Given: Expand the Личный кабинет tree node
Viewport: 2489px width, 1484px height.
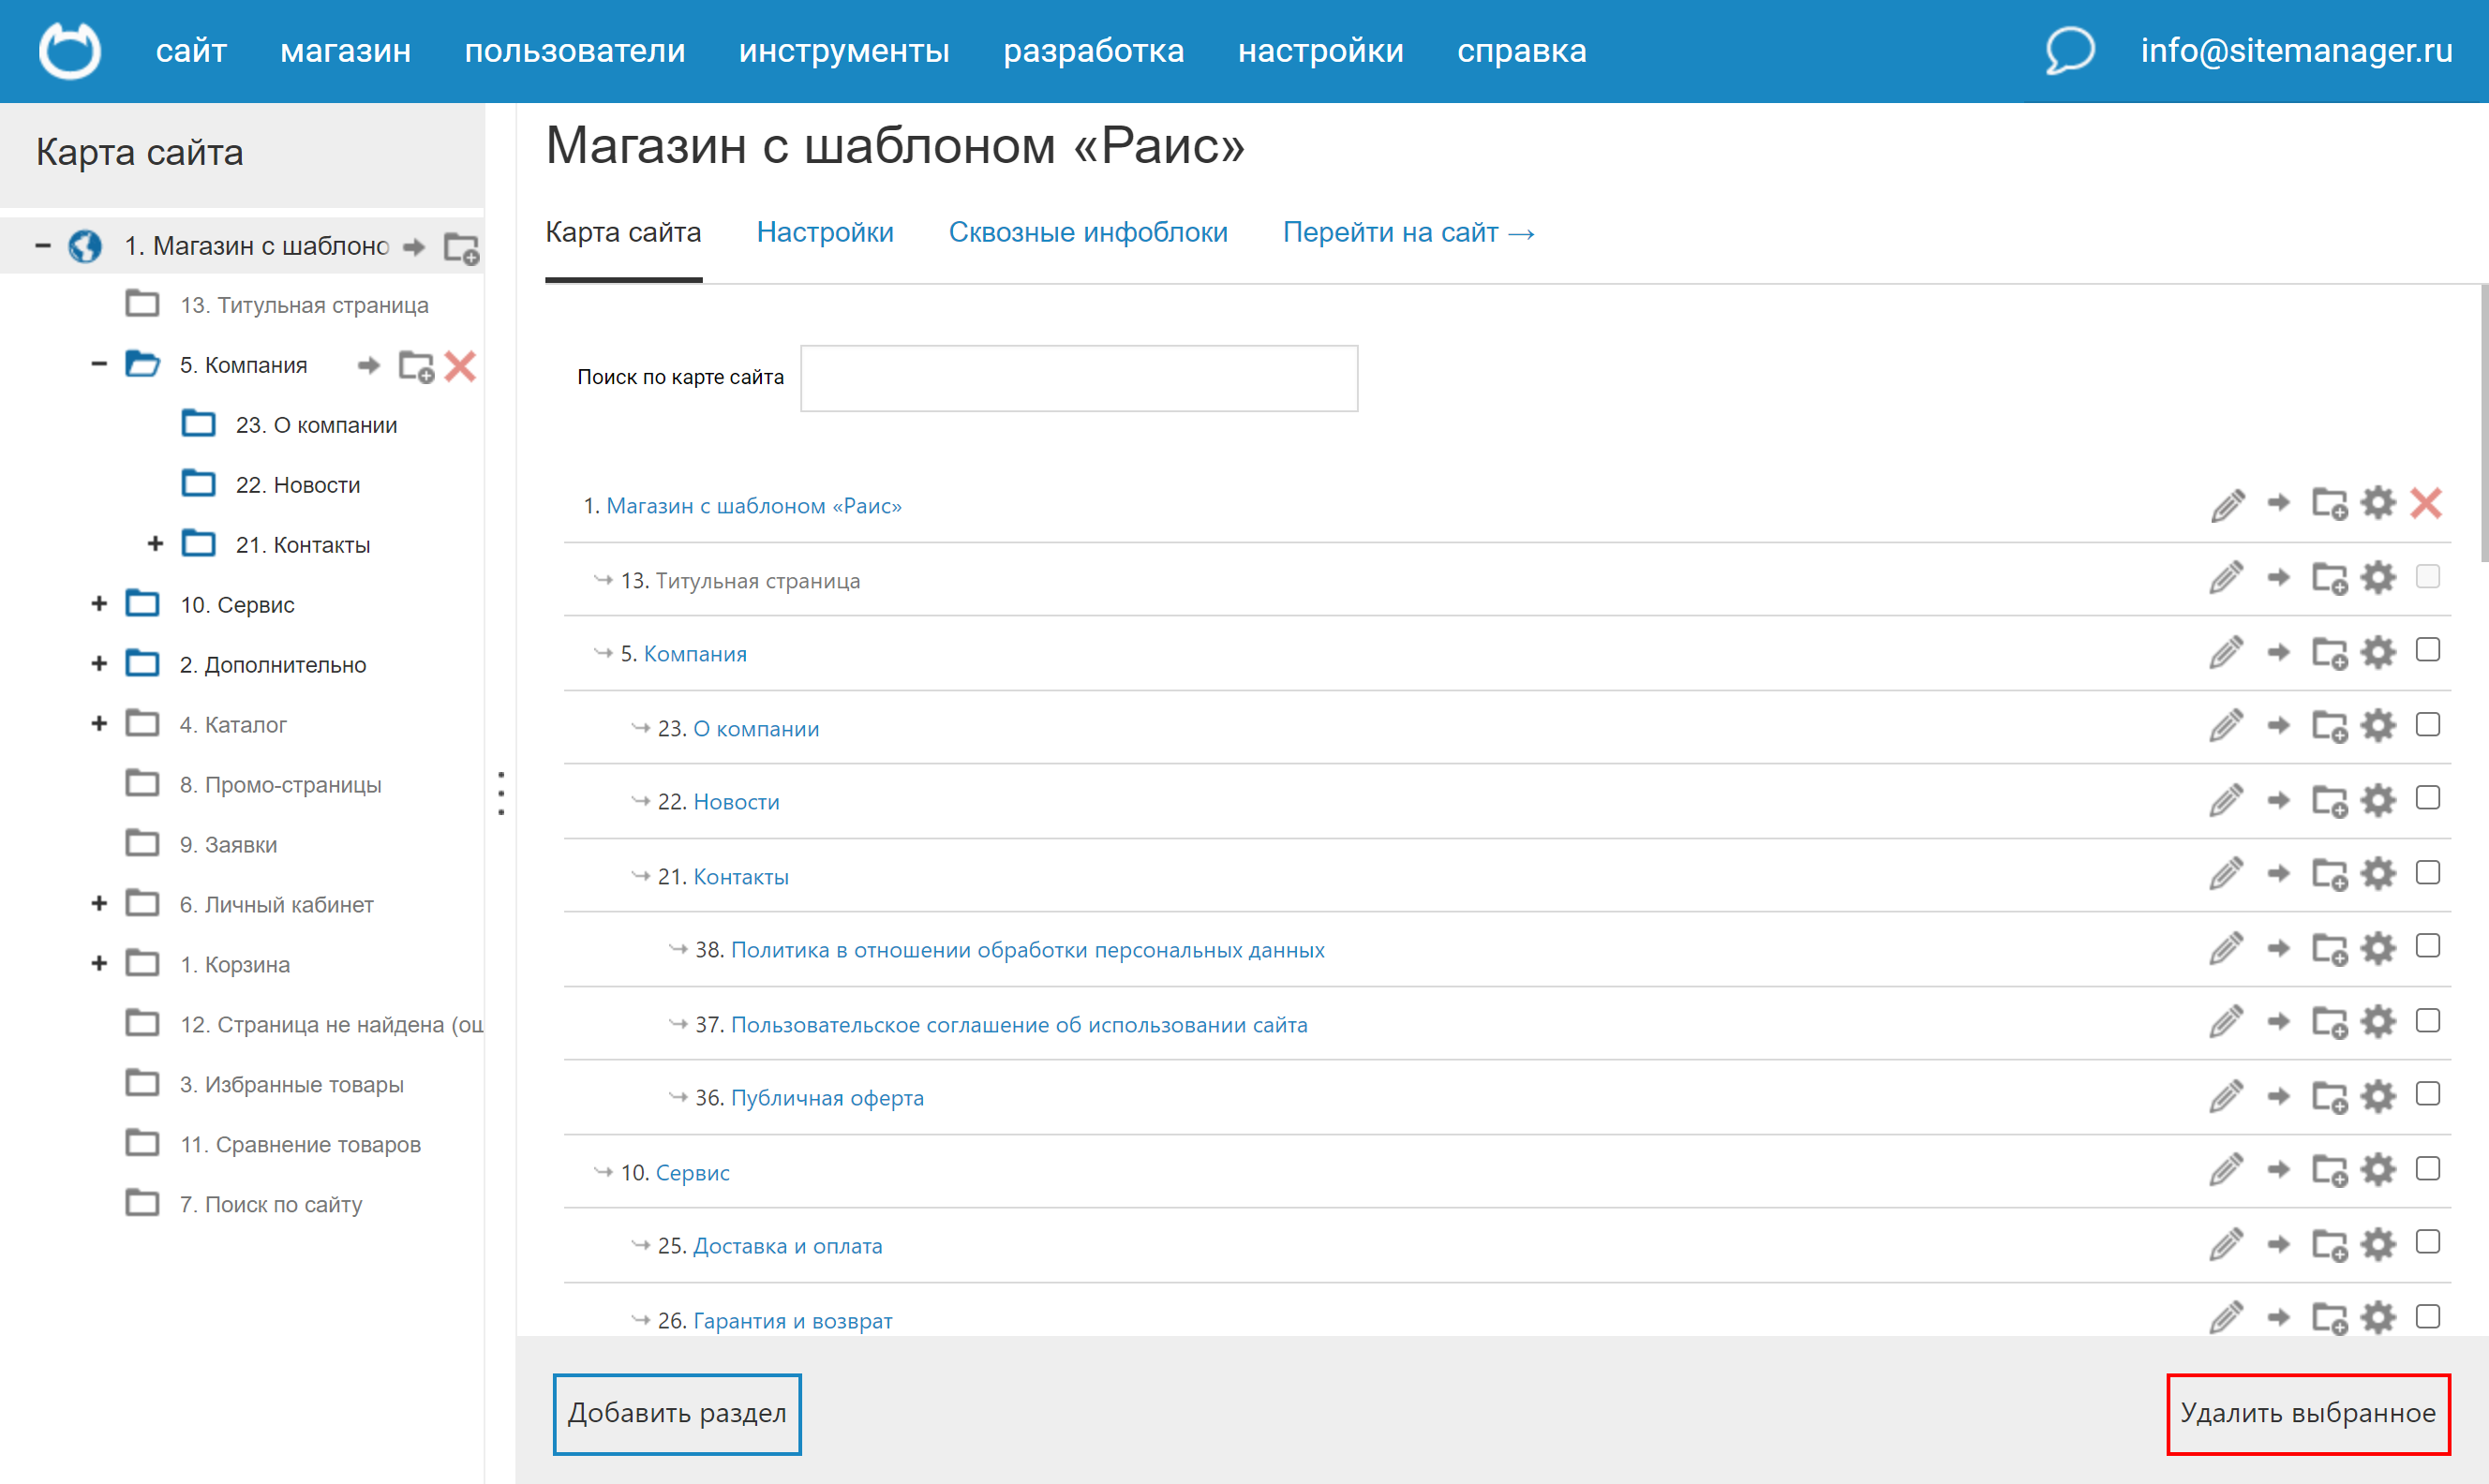Looking at the screenshot, I should click(99, 904).
